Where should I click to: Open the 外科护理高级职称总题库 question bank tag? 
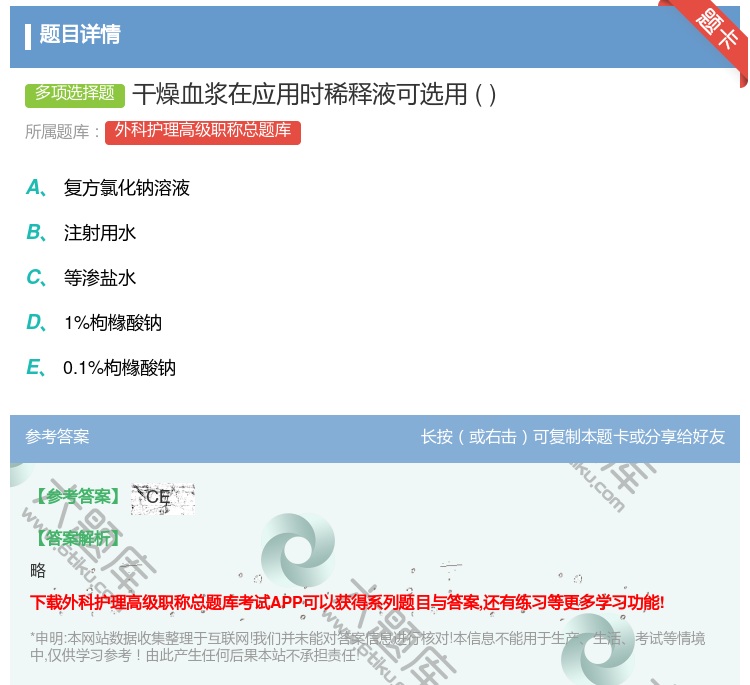tap(202, 132)
